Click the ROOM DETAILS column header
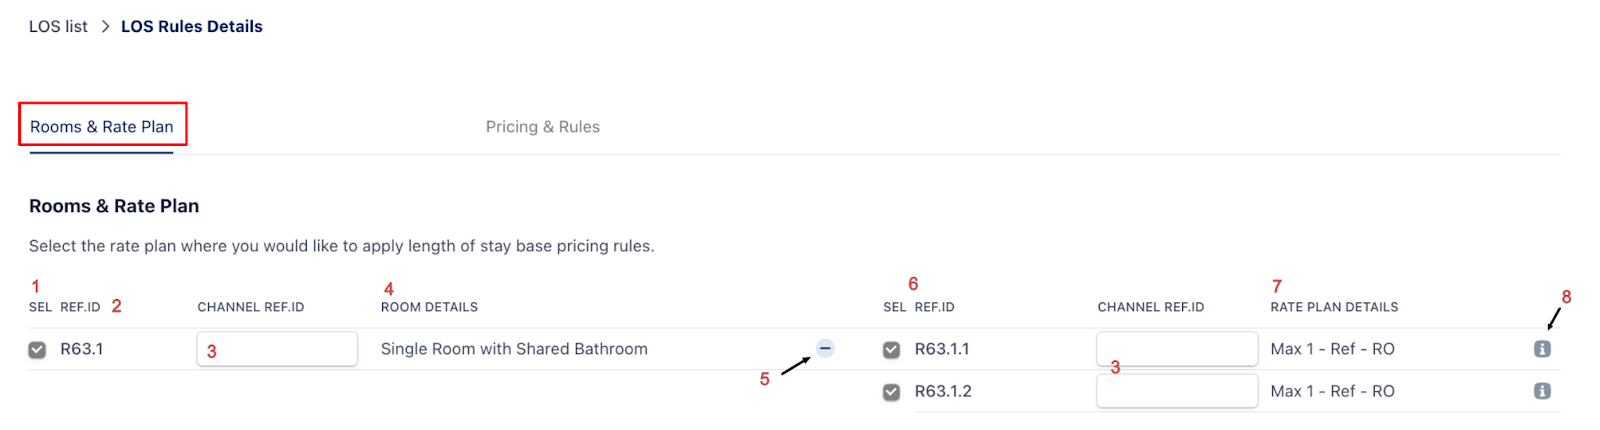 click(429, 307)
